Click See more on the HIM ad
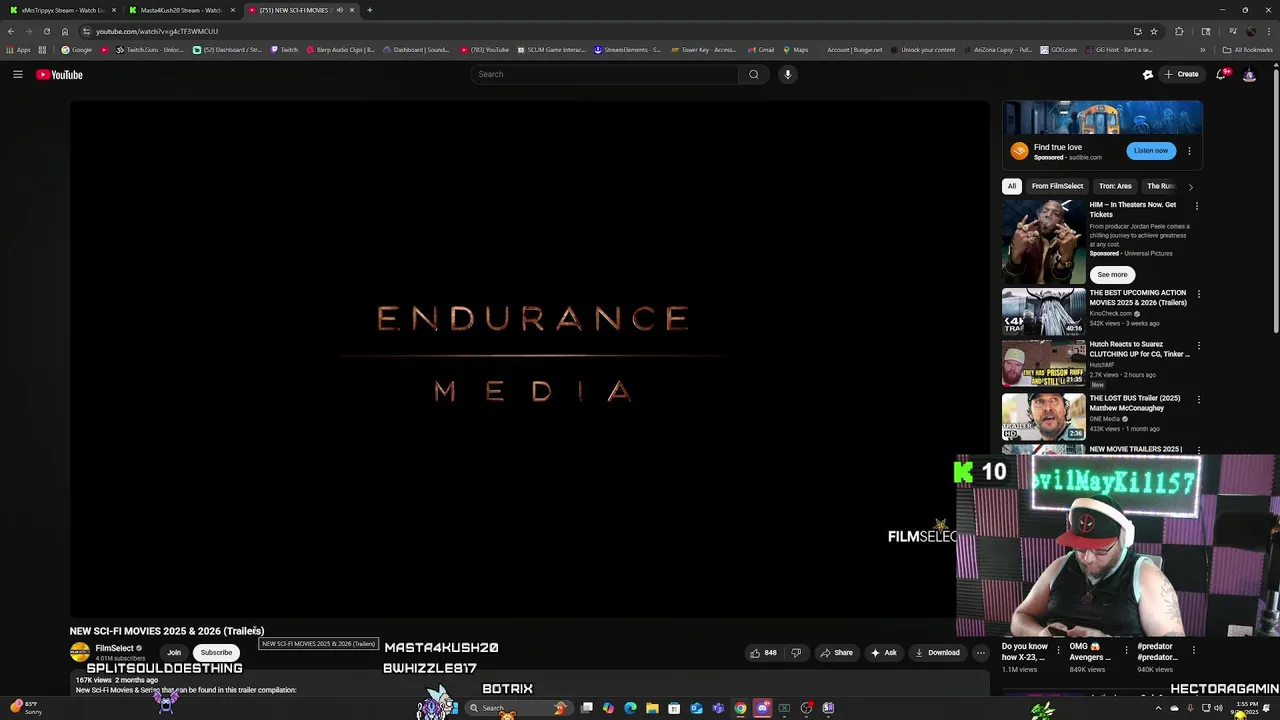The image size is (1280, 720). click(1112, 275)
